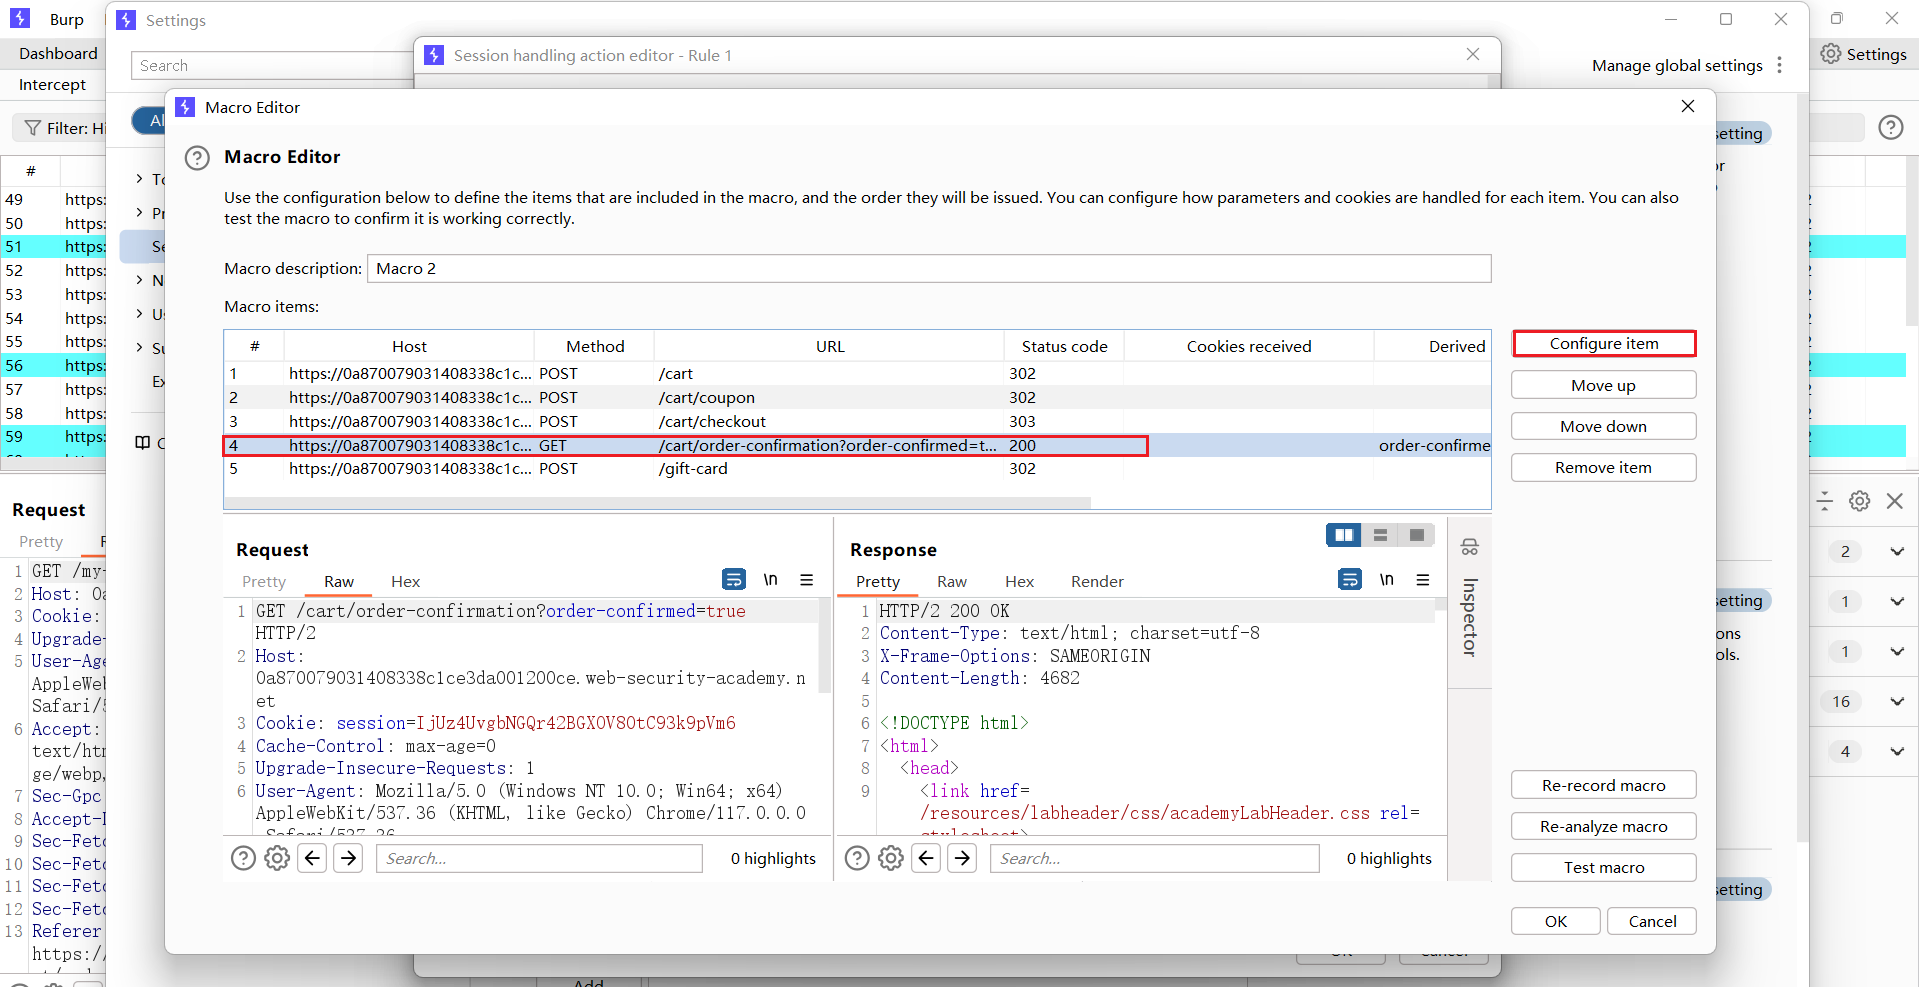The height and width of the screenshot is (987, 1920).
Task: Toggle word wrap icon in Request panel
Action: 733,580
